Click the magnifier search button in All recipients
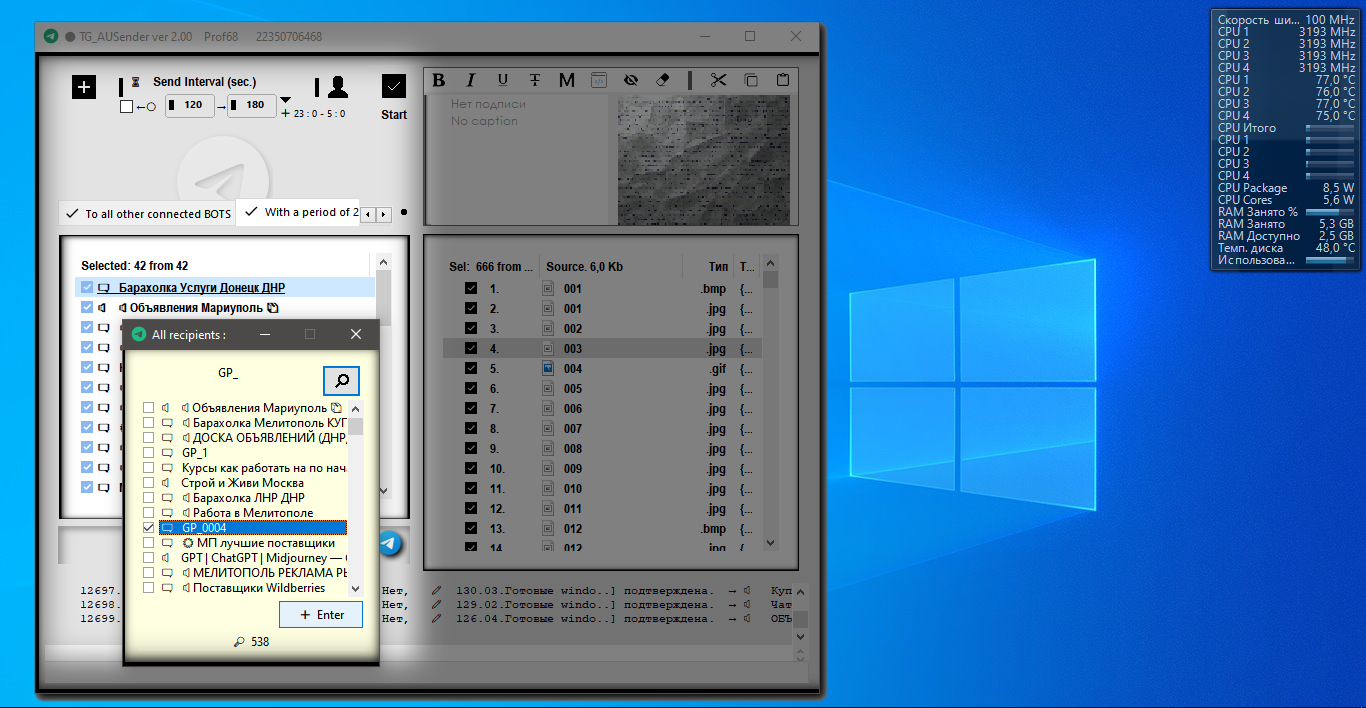Image resolution: width=1366 pixels, height=708 pixels. click(x=341, y=380)
